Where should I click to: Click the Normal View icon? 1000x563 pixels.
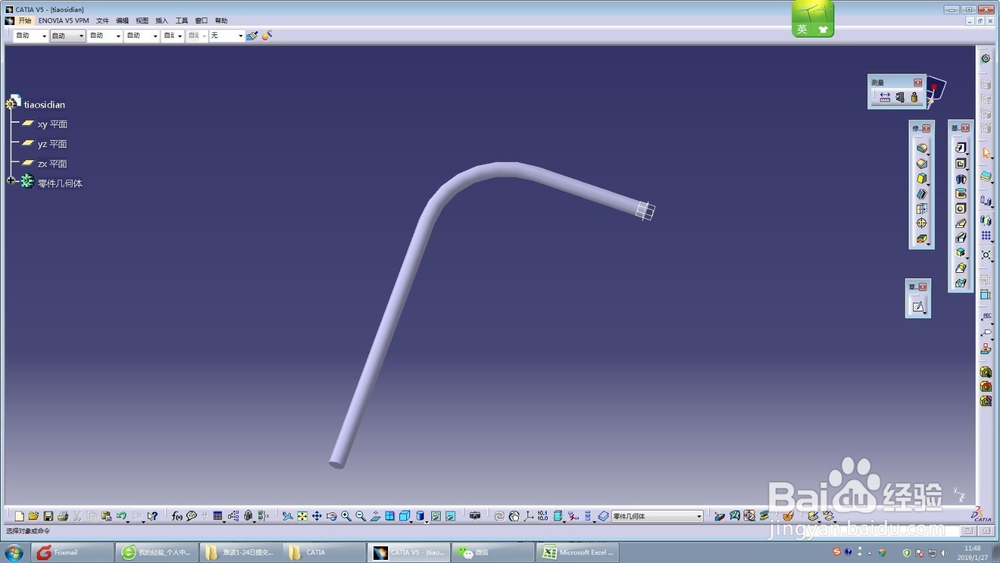[x=376, y=516]
